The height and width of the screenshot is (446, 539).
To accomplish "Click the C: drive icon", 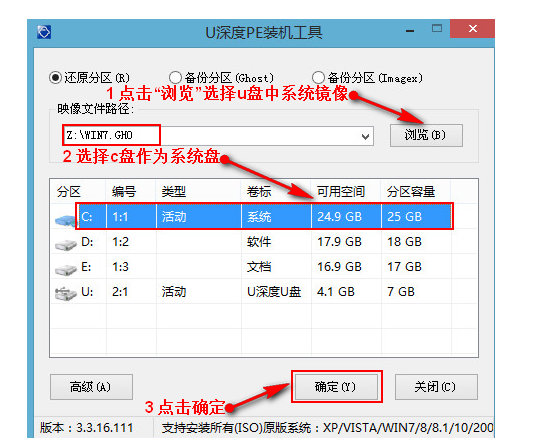I will tap(65, 220).
